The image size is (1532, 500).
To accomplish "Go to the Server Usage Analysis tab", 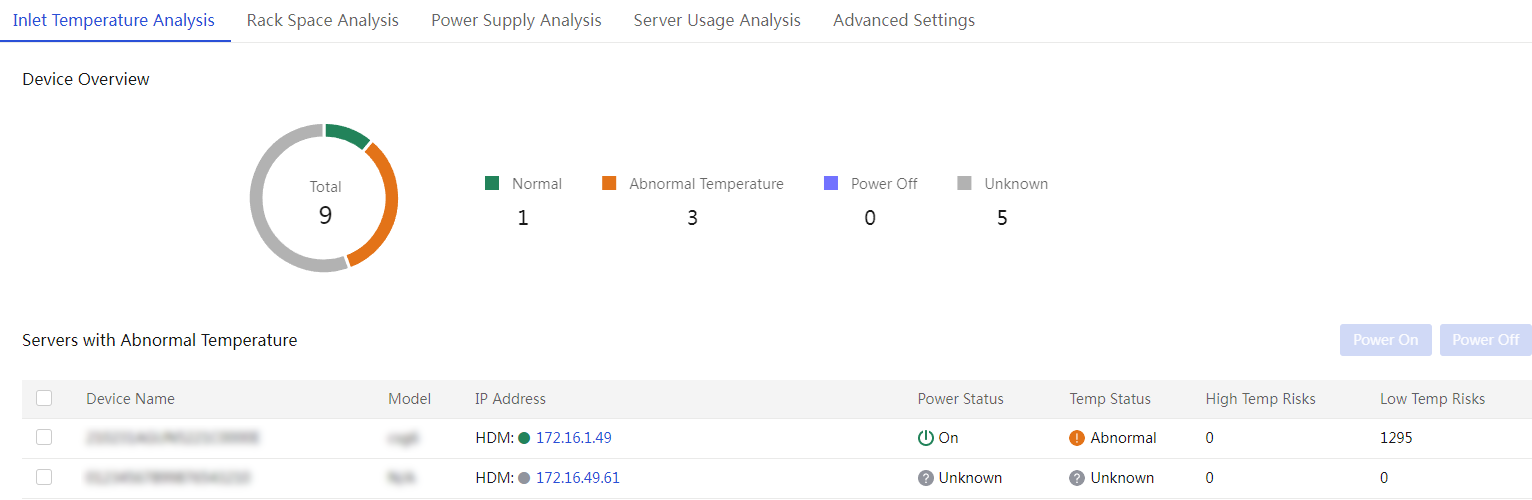I will pyautogui.click(x=717, y=20).
